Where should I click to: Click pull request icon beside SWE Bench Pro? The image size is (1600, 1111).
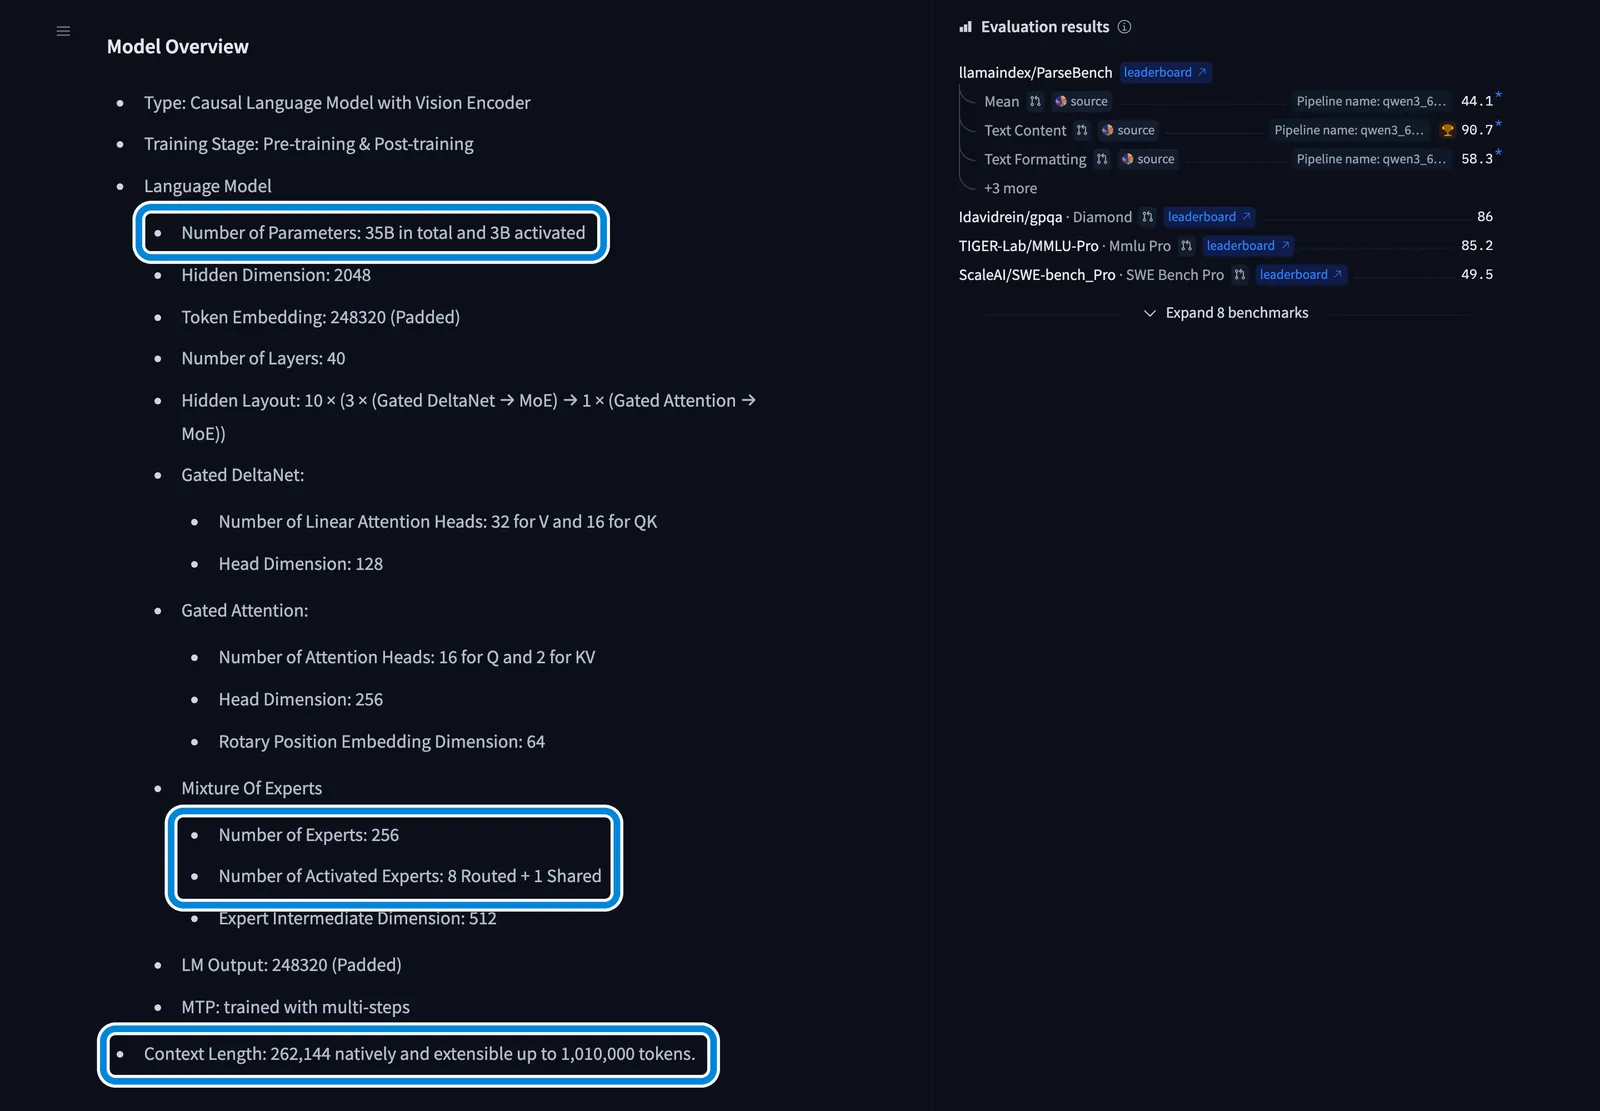point(1240,275)
